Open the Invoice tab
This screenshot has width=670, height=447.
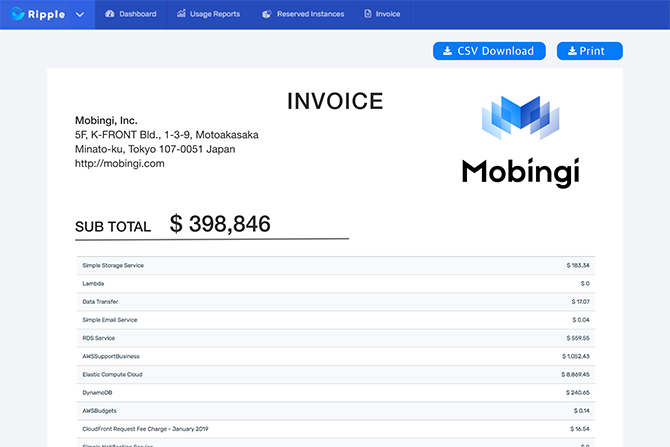click(382, 14)
